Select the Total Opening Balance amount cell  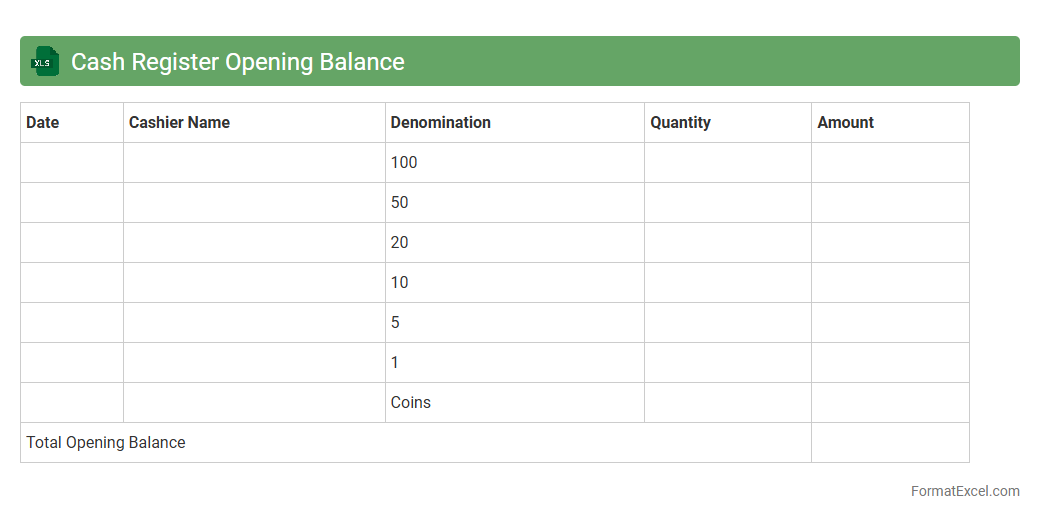click(x=890, y=442)
